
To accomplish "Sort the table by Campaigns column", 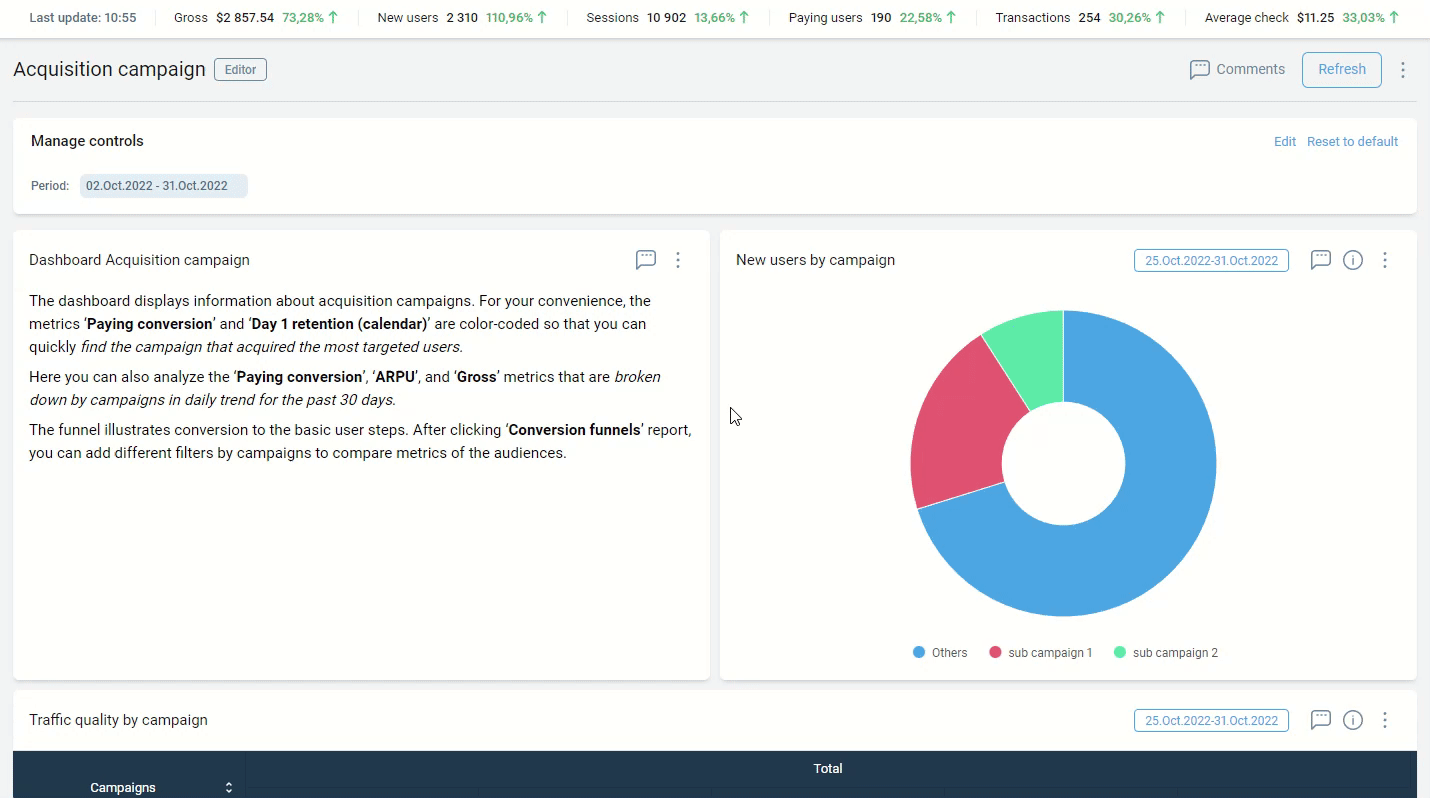I will 228,788.
